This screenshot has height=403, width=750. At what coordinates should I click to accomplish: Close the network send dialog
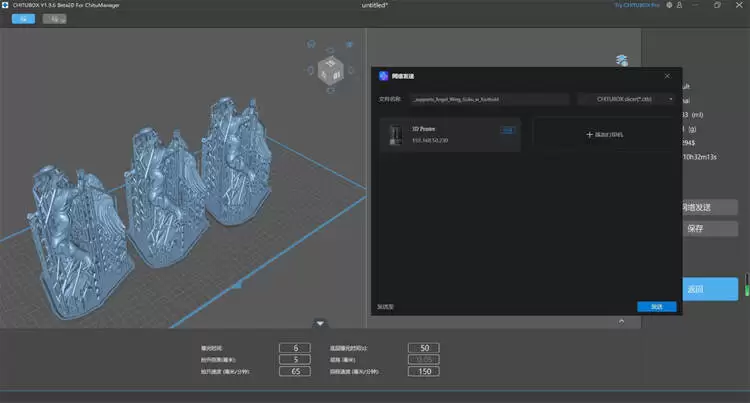coord(667,75)
